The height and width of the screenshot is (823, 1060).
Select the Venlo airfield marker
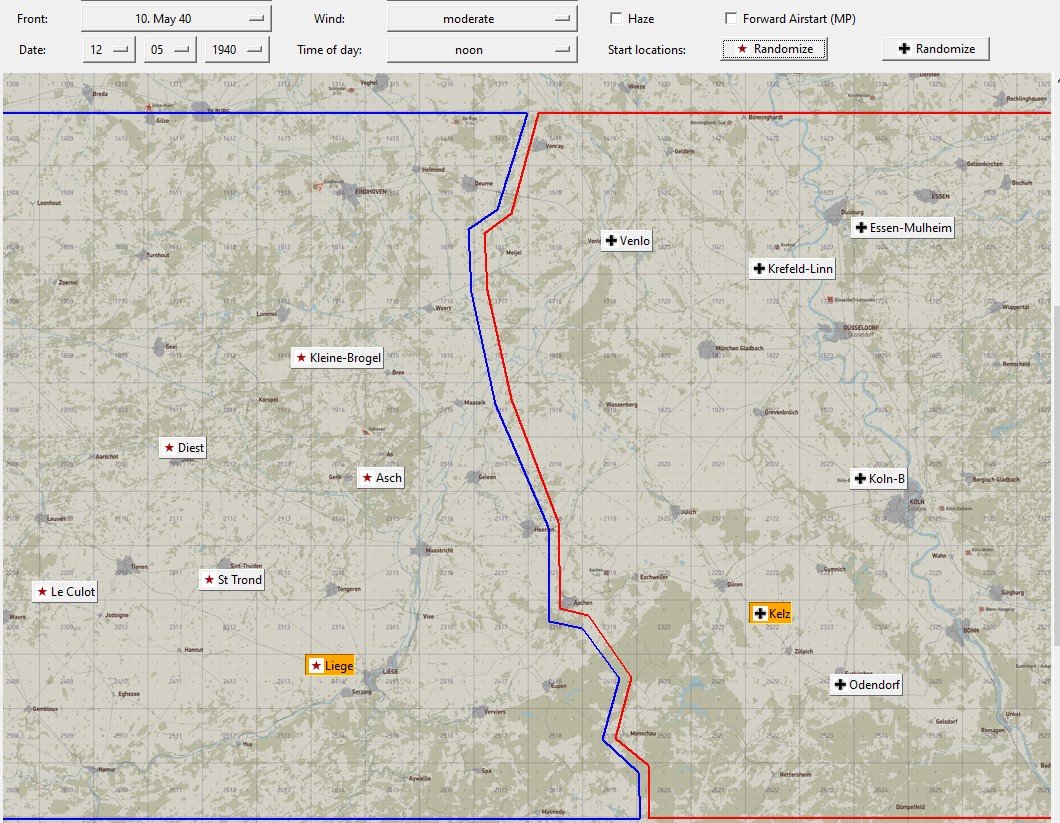coord(627,241)
